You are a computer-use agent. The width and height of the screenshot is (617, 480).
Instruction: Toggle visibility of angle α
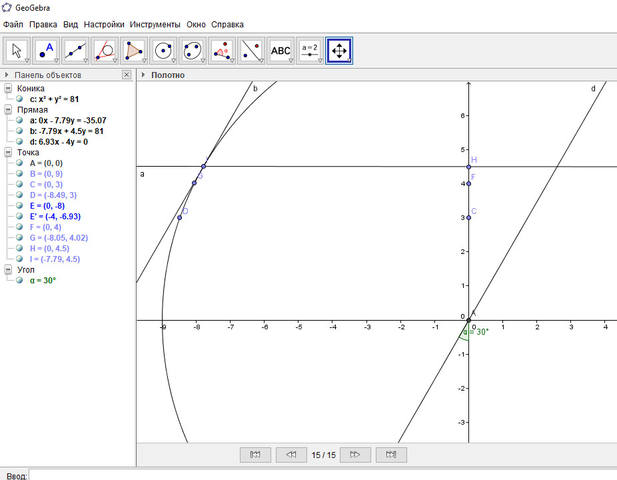pos(19,280)
